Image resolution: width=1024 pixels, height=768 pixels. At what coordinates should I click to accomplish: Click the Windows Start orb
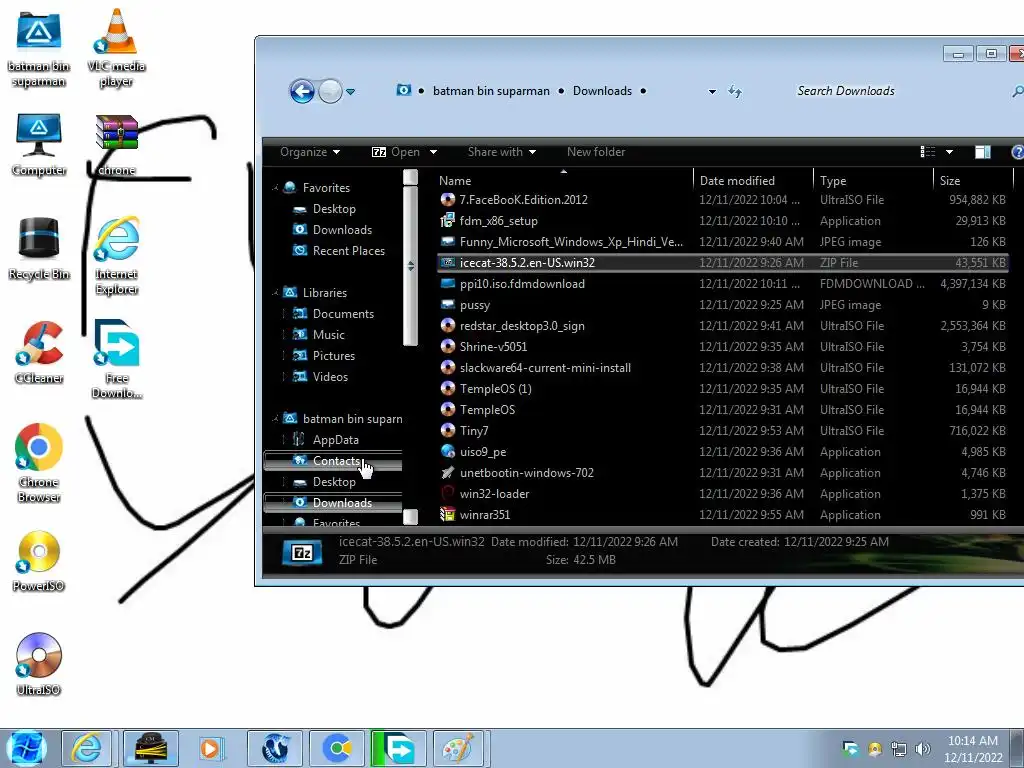(26, 748)
